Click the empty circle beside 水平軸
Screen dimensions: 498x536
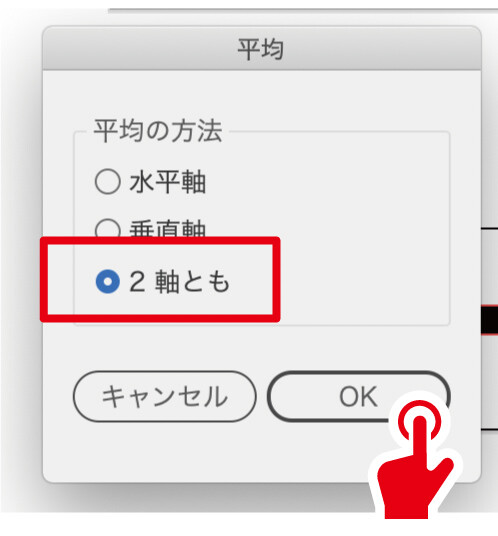(108, 182)
